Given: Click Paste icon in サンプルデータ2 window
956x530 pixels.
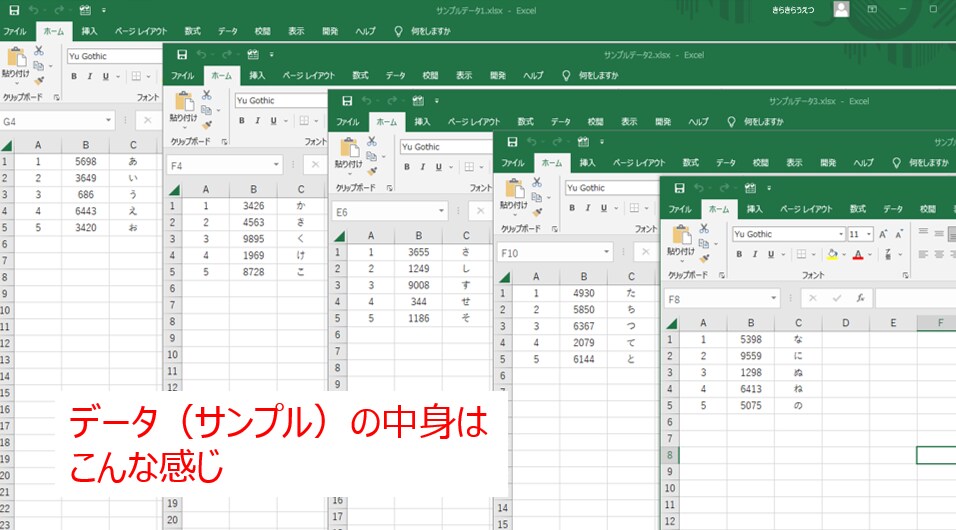Looking at the screenshot, I should pyautogui.click(x=184, y=102).
